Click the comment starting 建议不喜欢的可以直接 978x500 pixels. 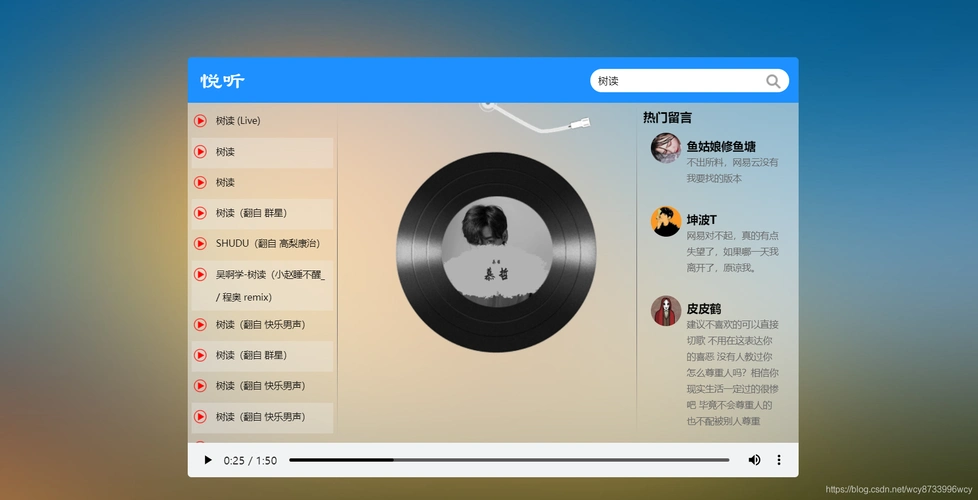(732, 373)
